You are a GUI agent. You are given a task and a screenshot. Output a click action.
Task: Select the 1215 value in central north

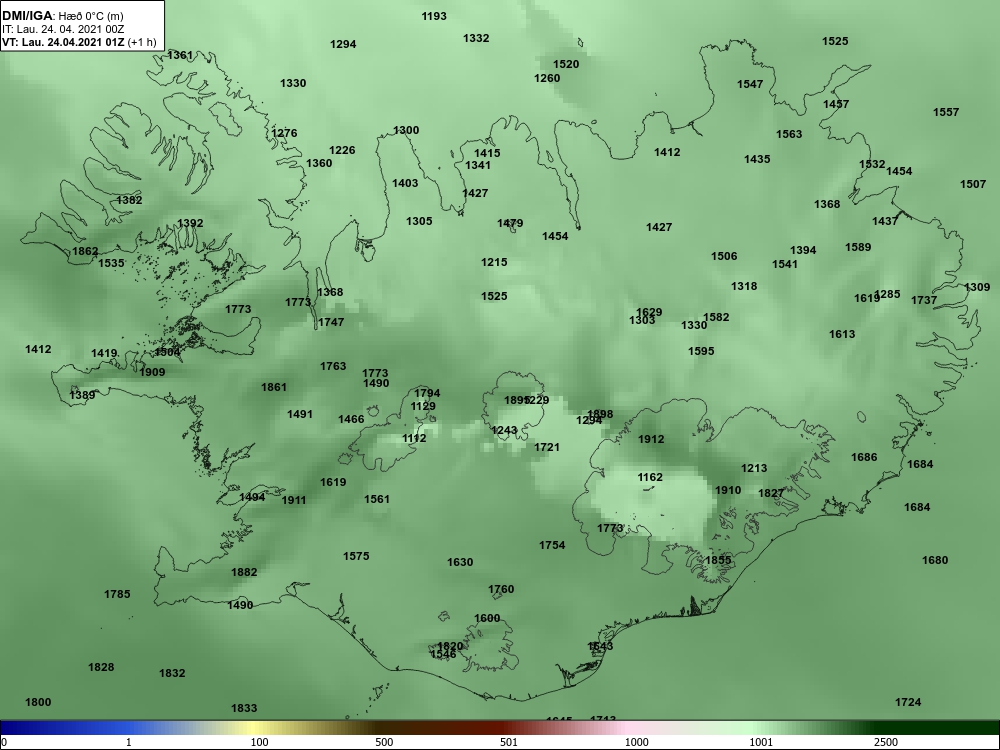pyautogui.click(x=494, y=262)
